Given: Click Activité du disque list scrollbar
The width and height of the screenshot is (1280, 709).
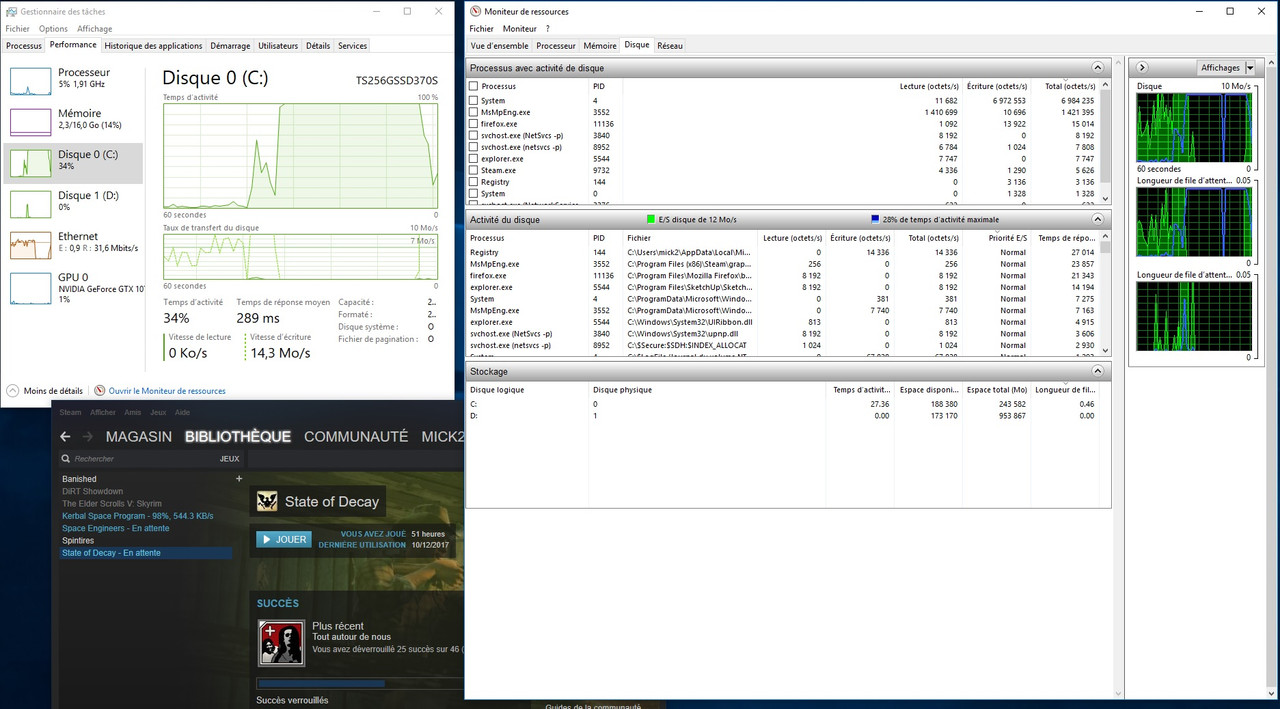Looking at the screenshot, I should (1105, 295).
